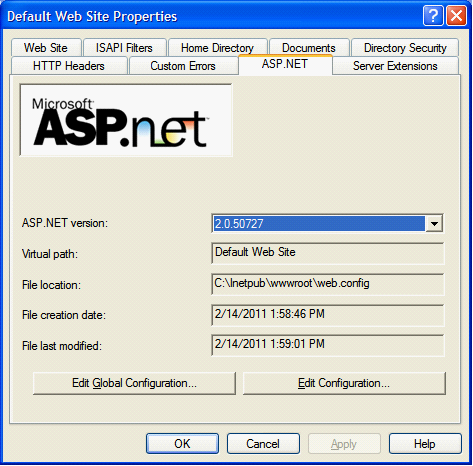Open the ISAPI Filters tab
Screen dimensions: 473x466
[x=124, y=48]
